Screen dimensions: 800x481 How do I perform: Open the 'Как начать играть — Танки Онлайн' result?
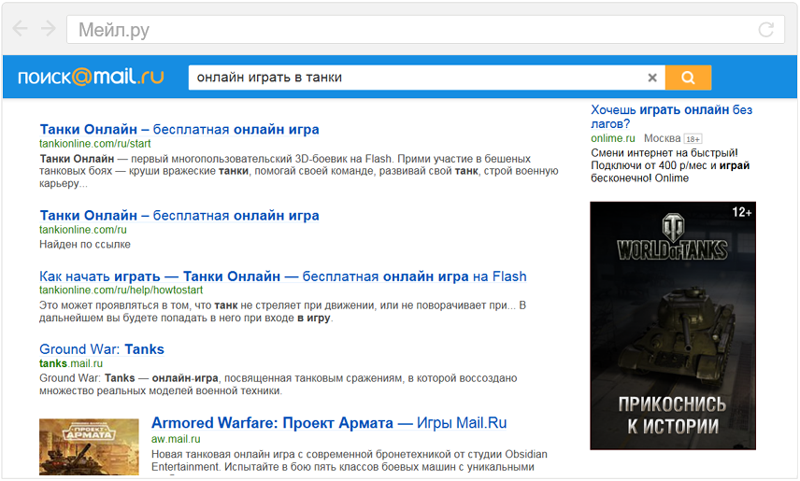(283, 276)
